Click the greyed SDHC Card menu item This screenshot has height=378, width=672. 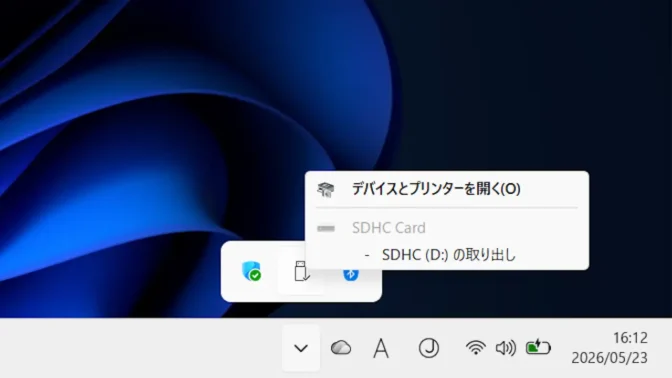tap(447, 228)
